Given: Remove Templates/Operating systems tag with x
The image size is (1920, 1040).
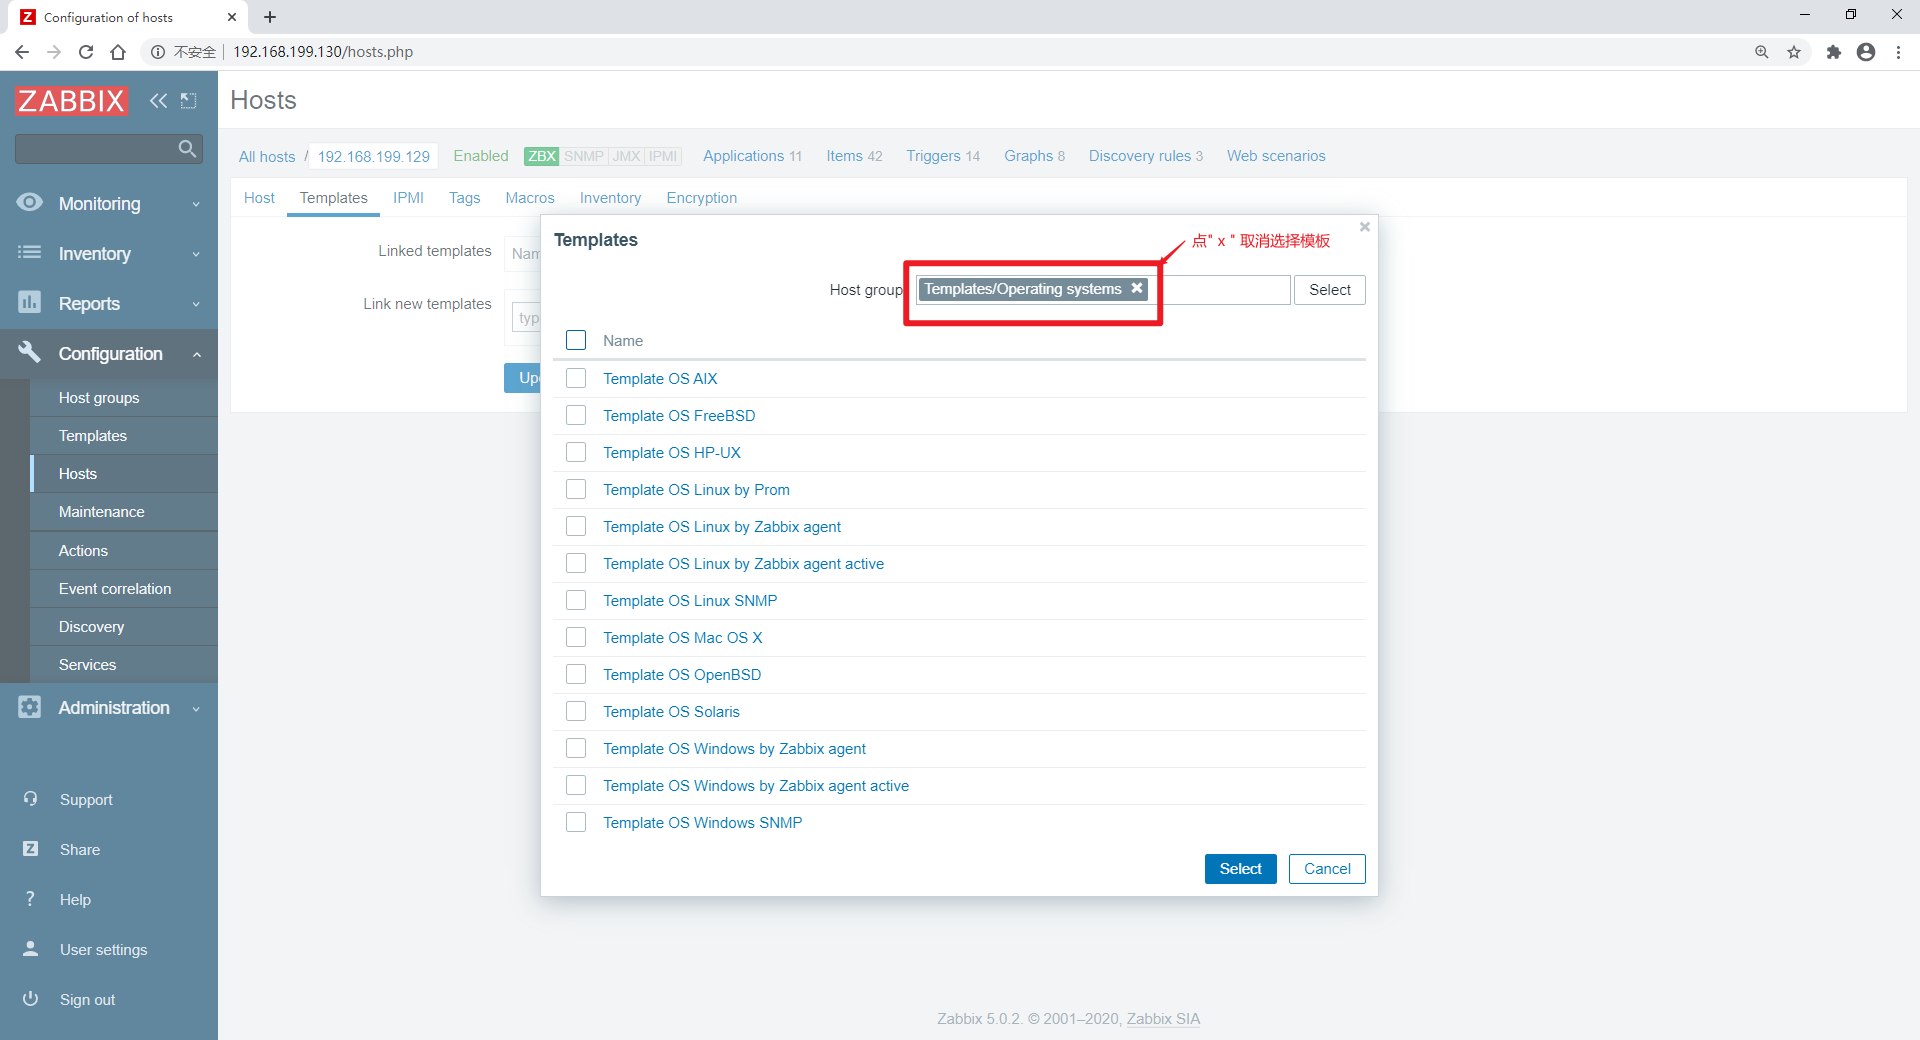Looking at the screenshot, I should pyautogui.click(x=1137, y=288).
